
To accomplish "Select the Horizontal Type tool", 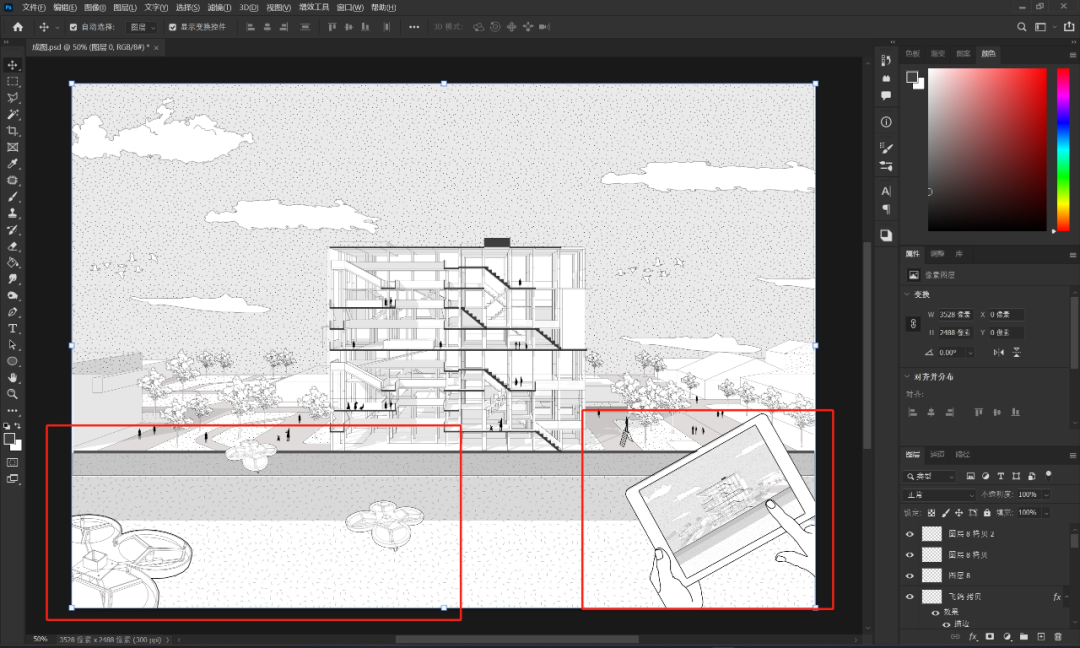I will pos(12,328).
